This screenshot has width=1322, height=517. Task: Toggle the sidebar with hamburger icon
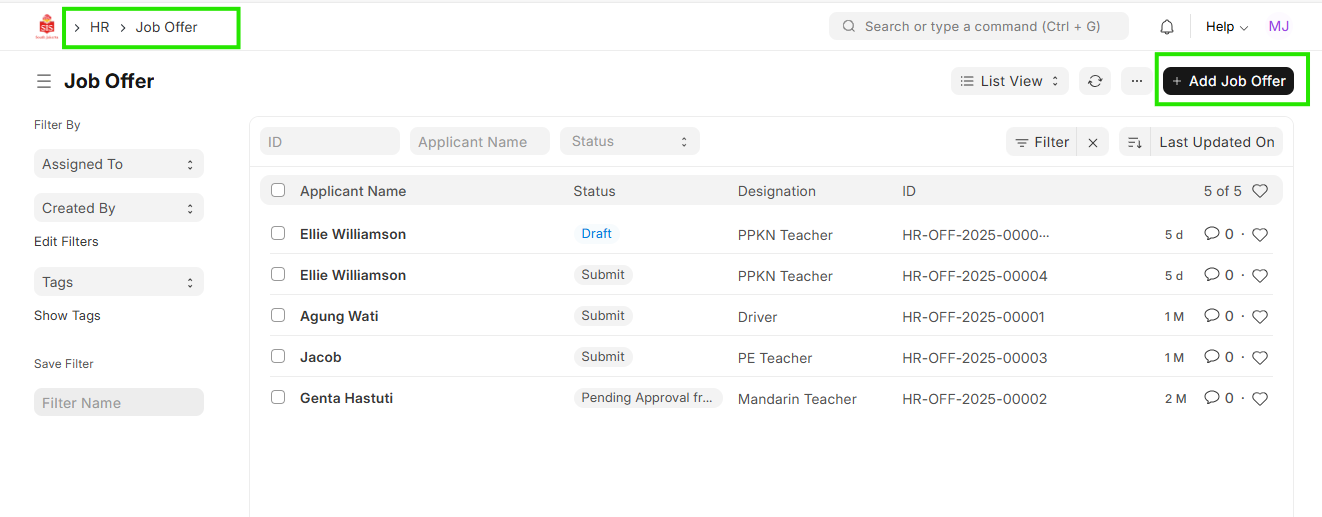pyautogui.click(x=44, y=81)
